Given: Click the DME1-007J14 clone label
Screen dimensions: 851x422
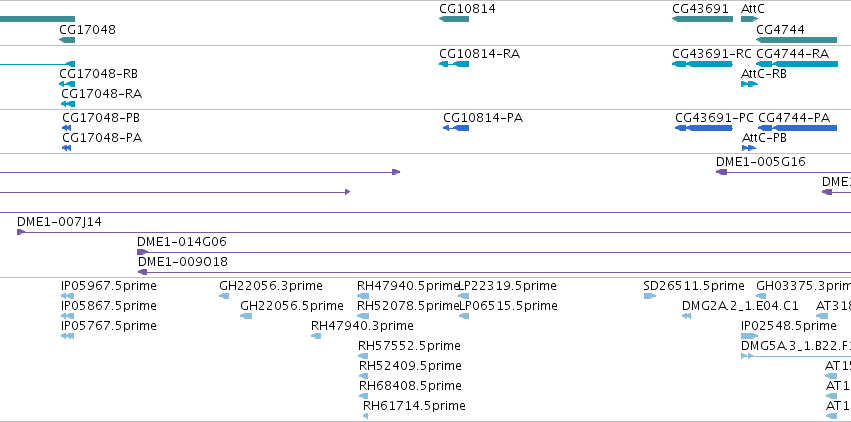Looking at the screenshot, I should click(x=59, y=221).
